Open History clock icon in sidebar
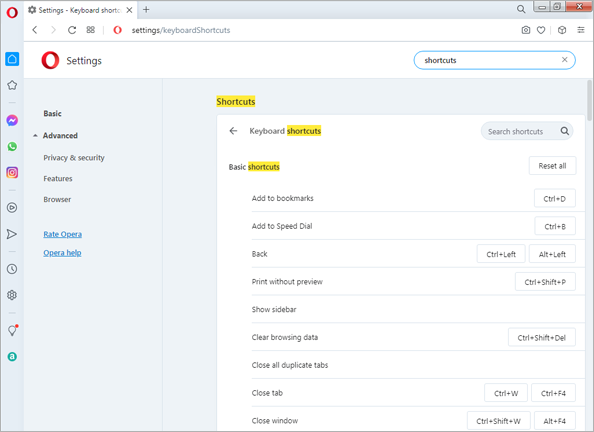 [x=12, y=269]
